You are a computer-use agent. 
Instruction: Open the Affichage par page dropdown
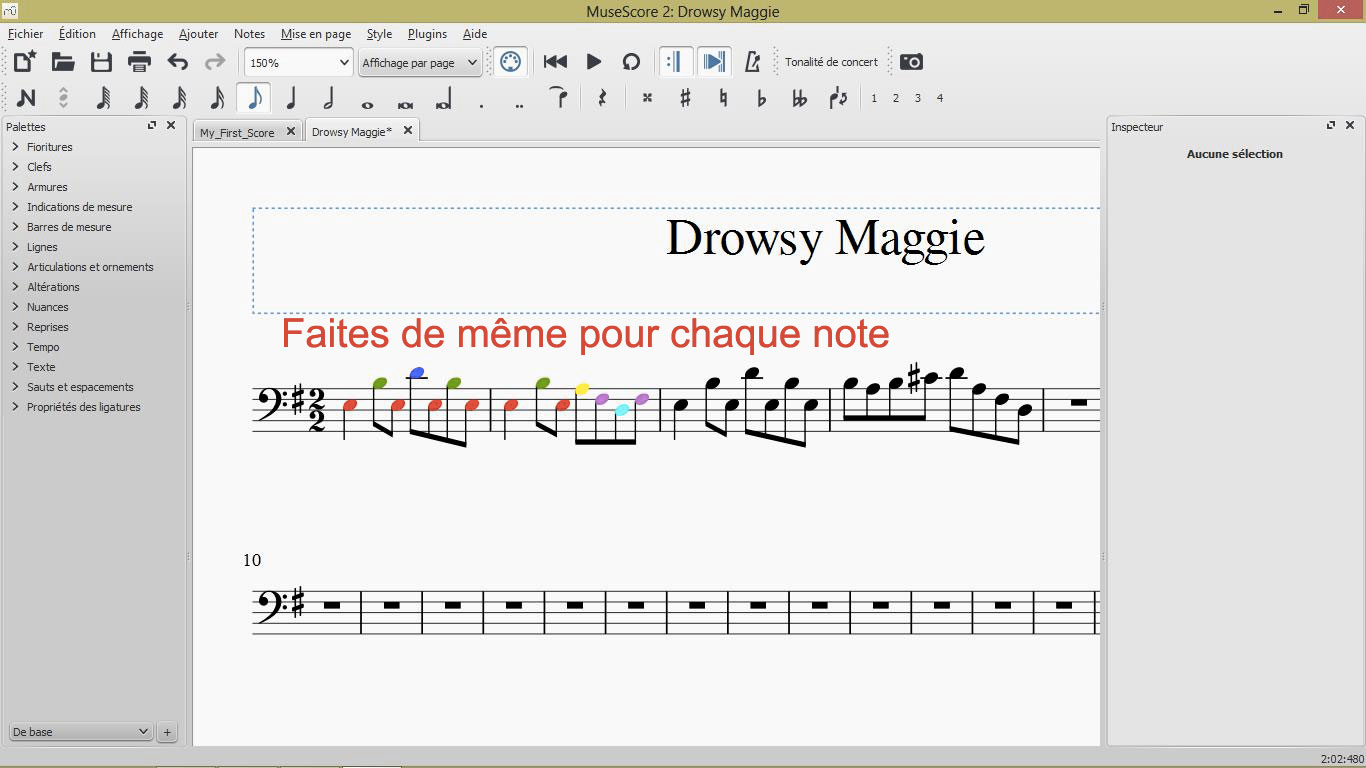[x=420, y=62]
